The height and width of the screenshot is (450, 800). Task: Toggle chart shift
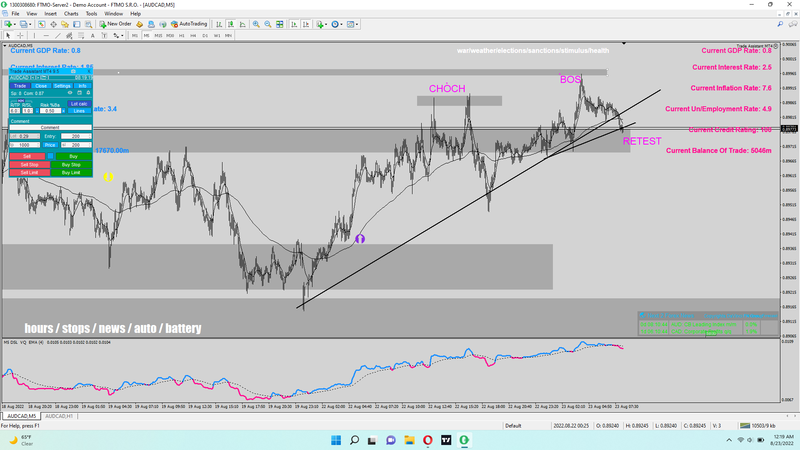point(306,24)
